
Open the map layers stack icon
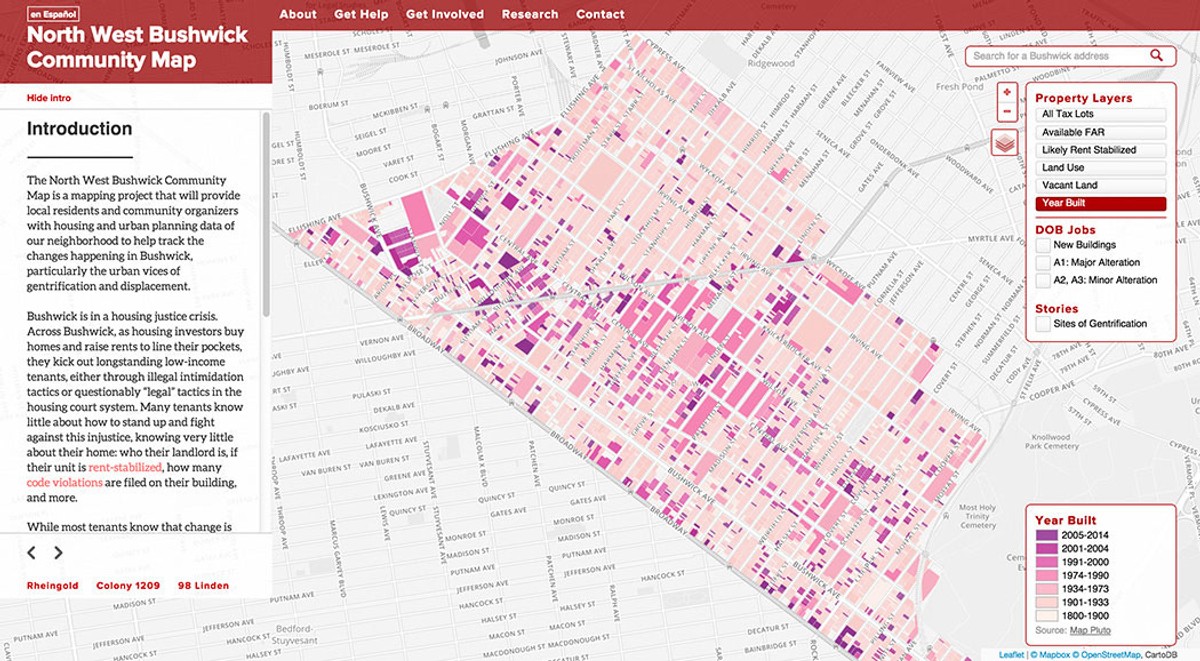click(1004, 143)
